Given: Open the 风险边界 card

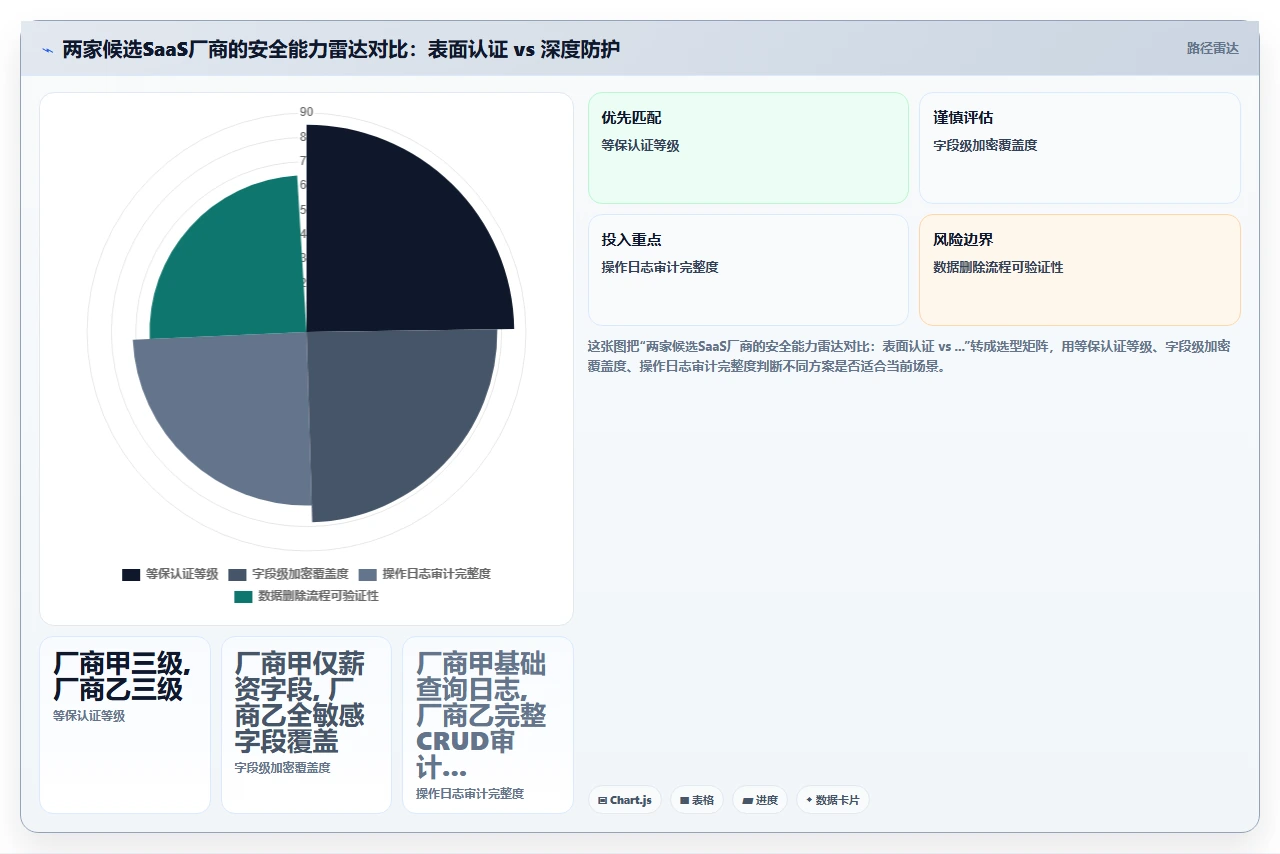Looking at the screenshot, I should click(x=1080, y=270).
